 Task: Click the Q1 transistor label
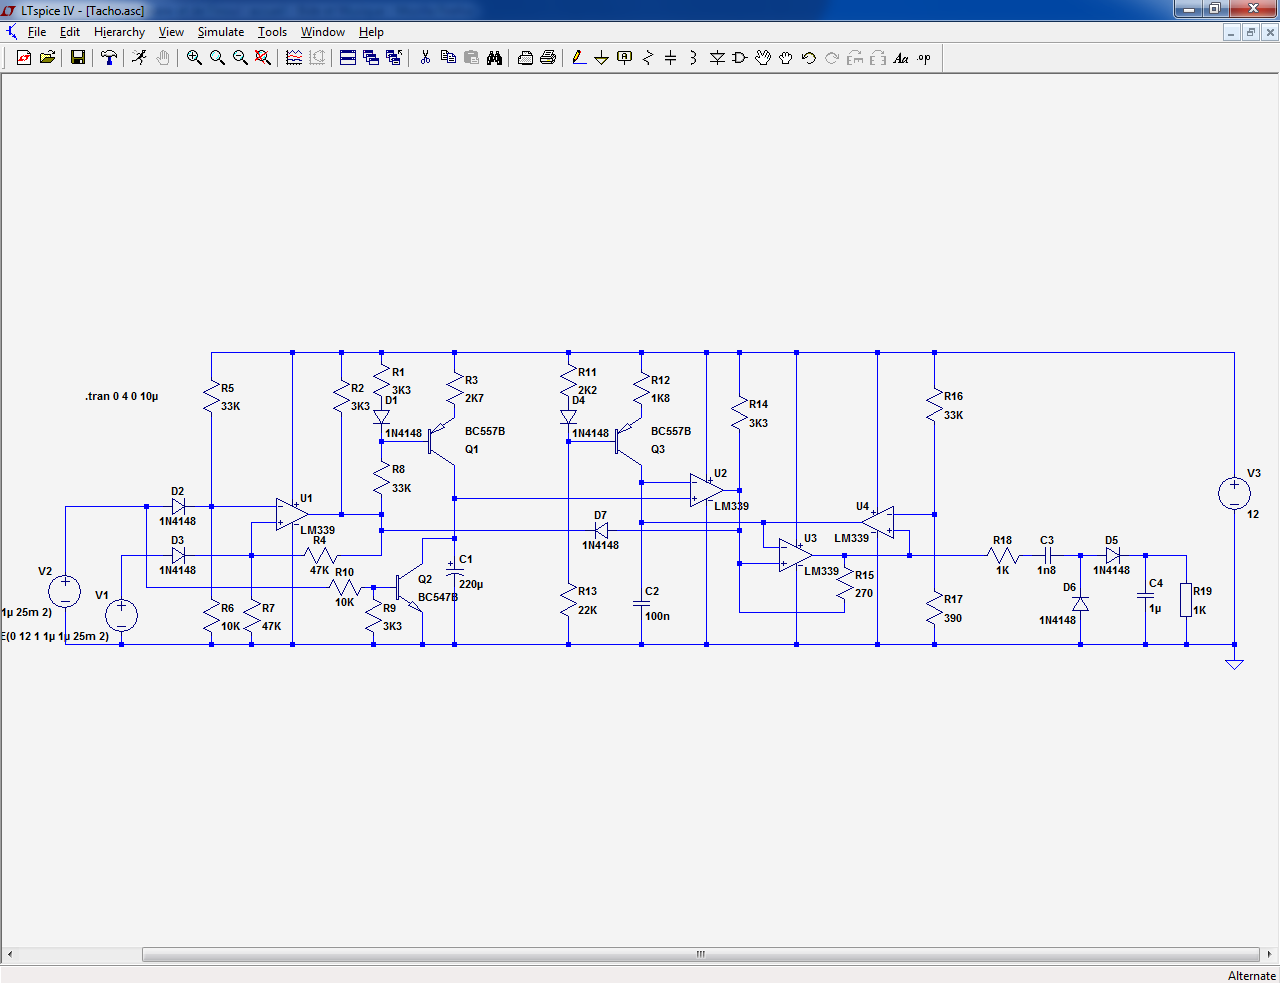[x=472, y=449]
